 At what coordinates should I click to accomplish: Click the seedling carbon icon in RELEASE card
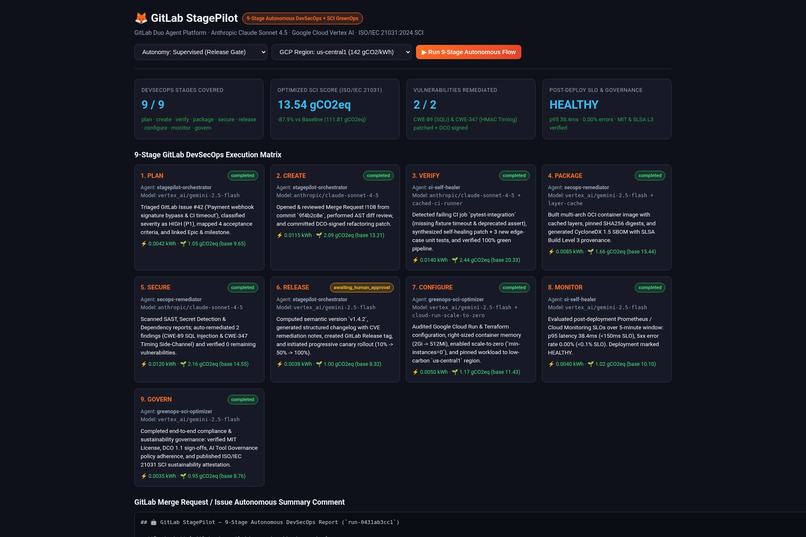tap(319, 364)
